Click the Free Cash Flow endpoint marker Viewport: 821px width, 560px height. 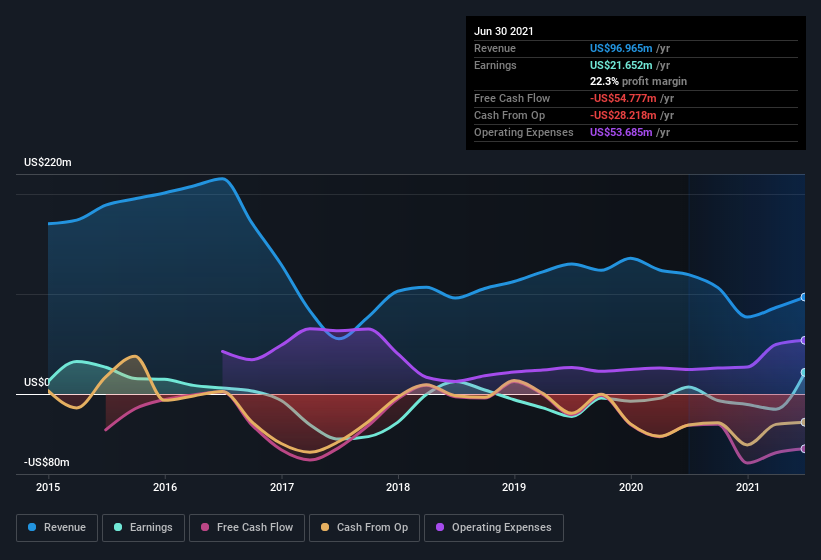[804, 448]
